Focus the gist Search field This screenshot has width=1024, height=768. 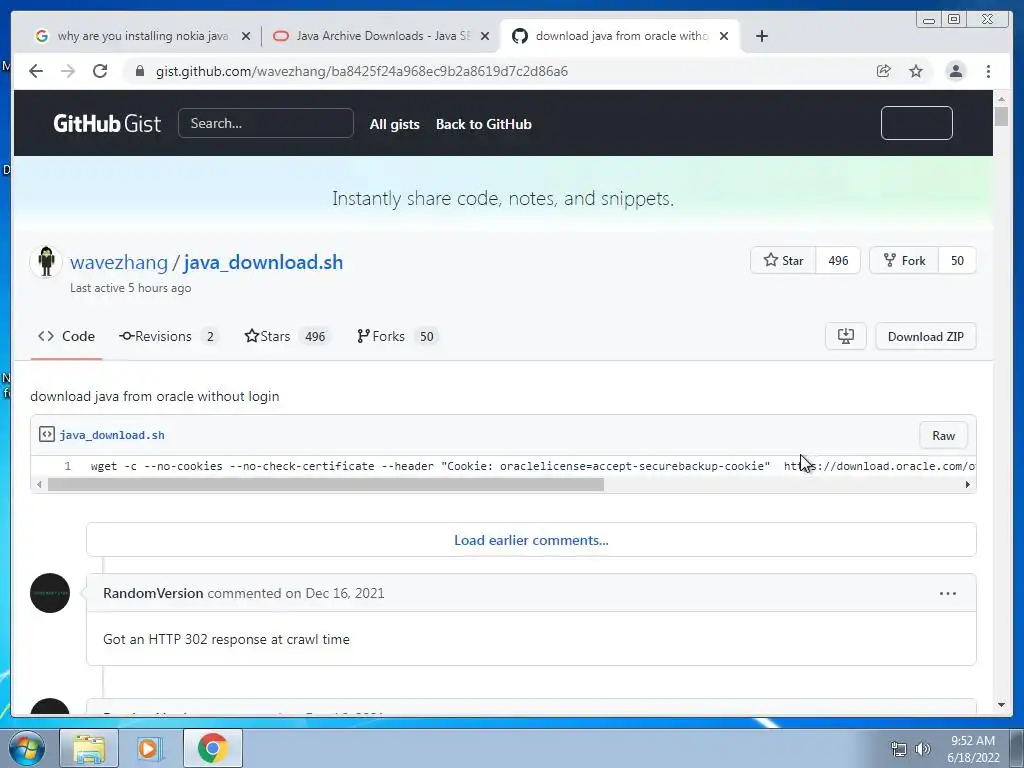tap(266, 123)
